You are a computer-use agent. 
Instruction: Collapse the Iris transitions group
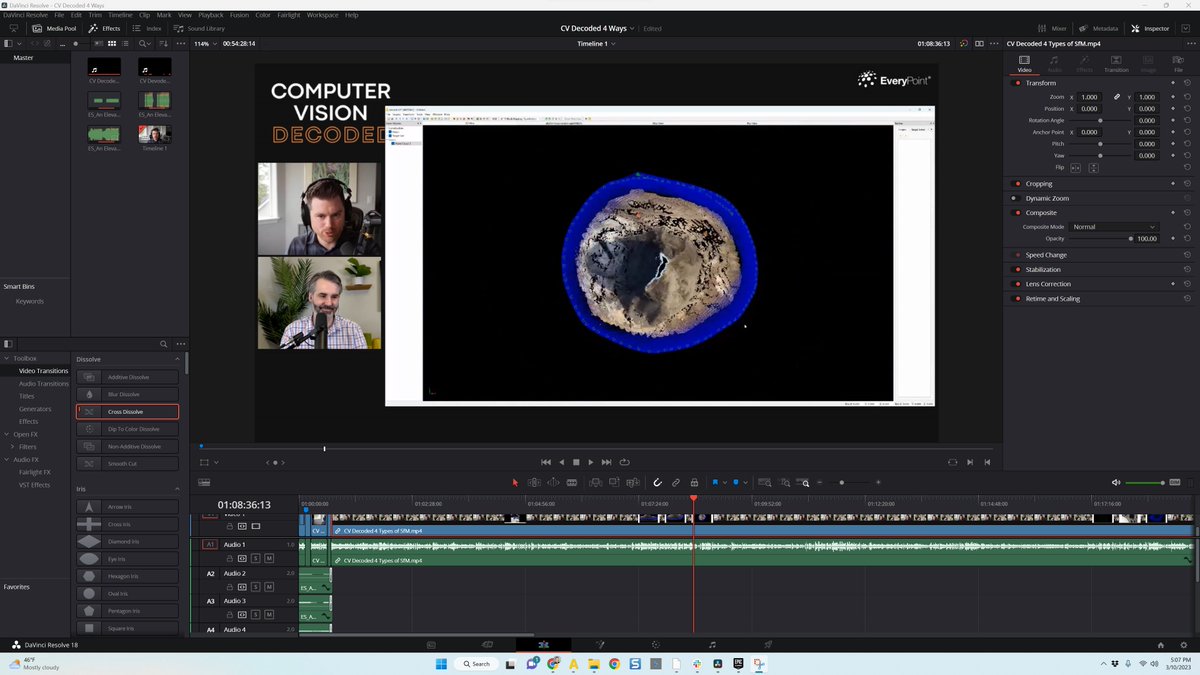pyautogui.click(x=177, y=489)
